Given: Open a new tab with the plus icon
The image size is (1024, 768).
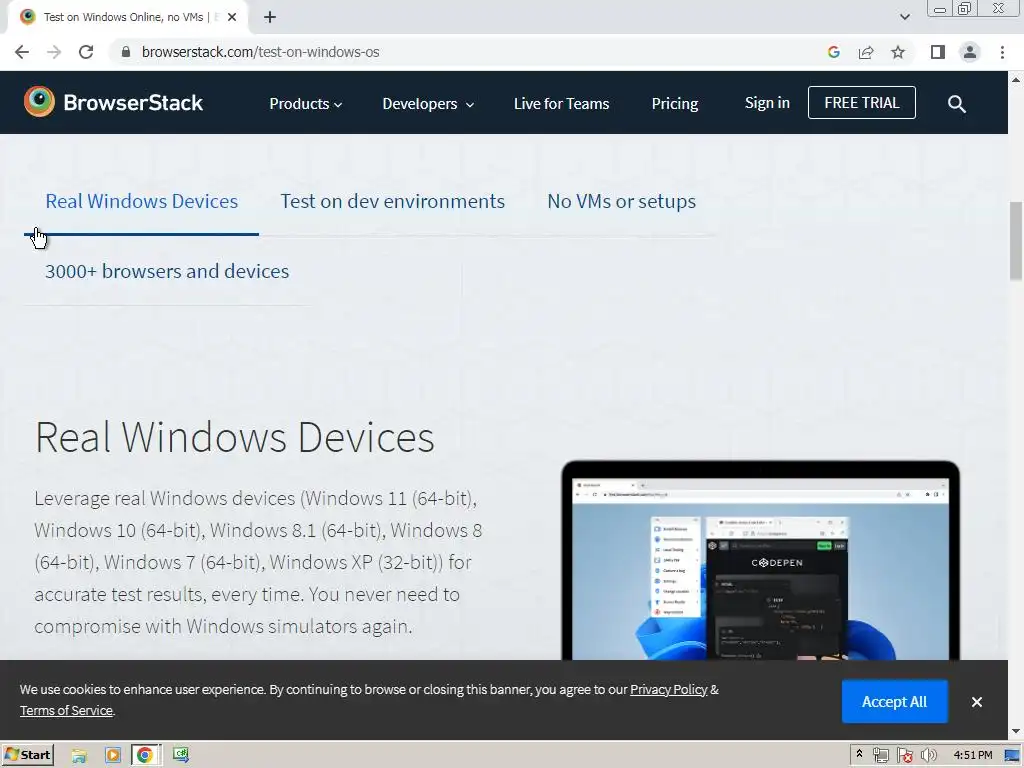Looking at the screenshot, I should [x=270, y=18].
